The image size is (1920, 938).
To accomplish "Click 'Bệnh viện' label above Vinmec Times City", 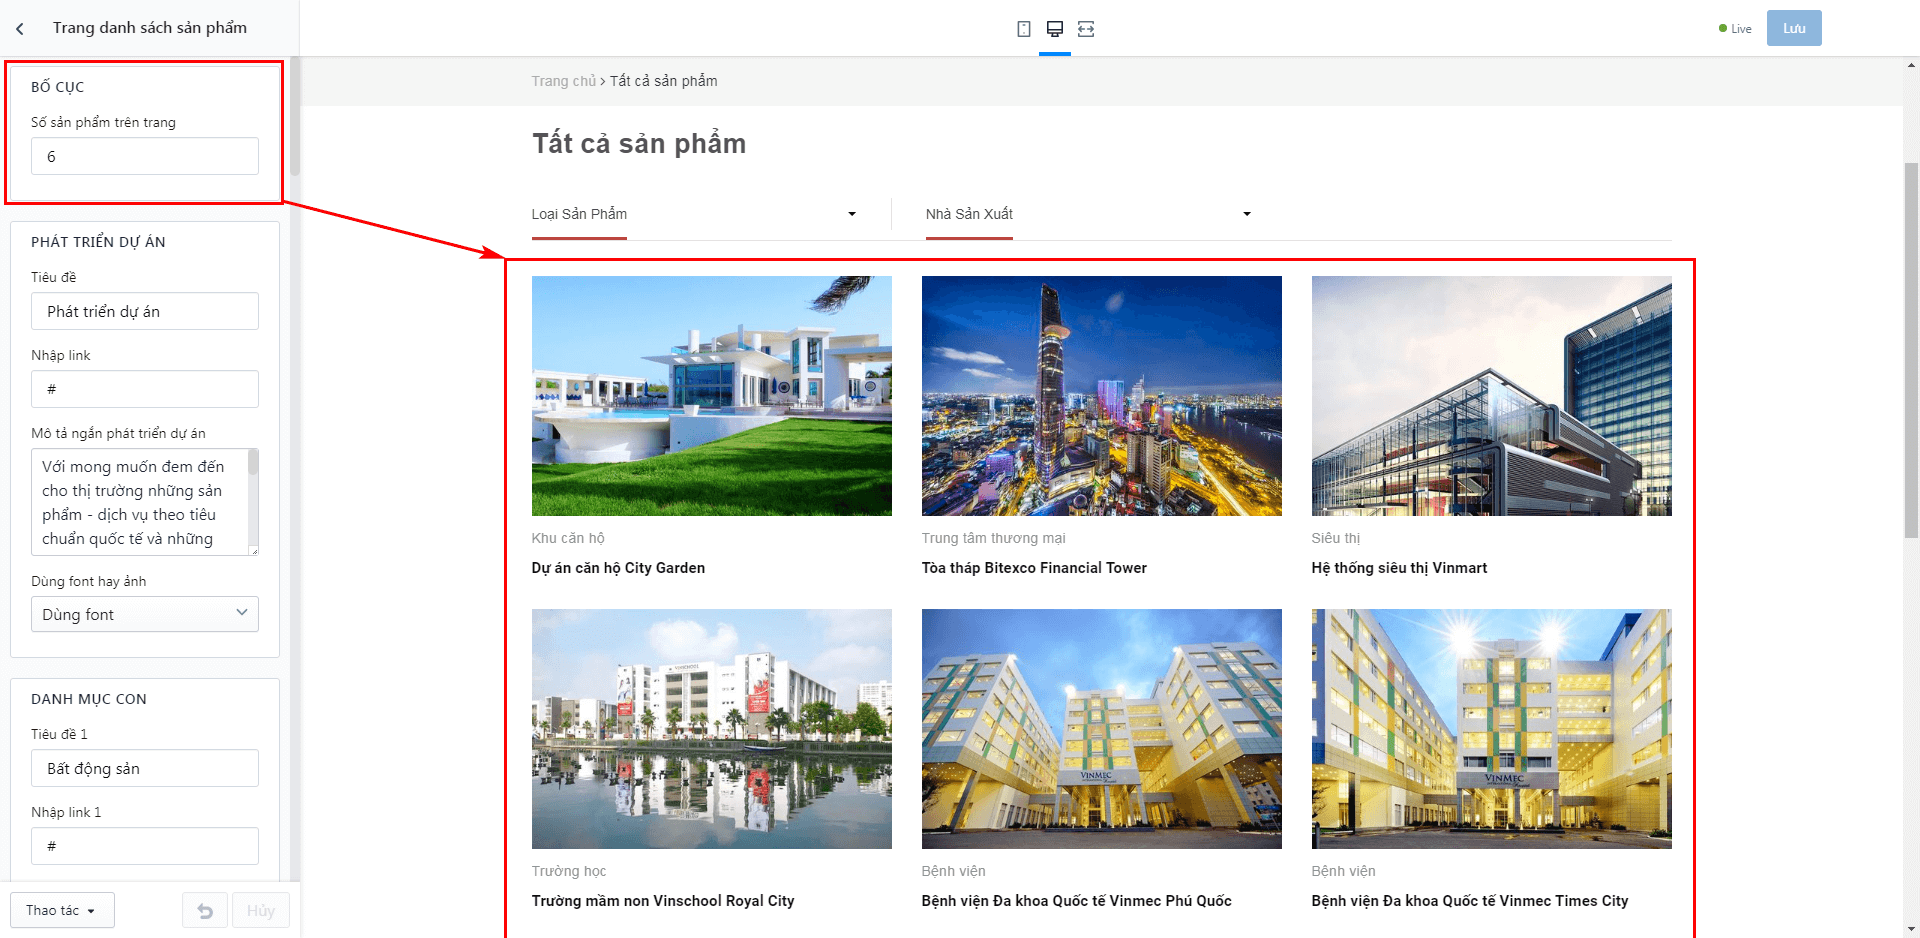I will click(x=1344, y=871).
